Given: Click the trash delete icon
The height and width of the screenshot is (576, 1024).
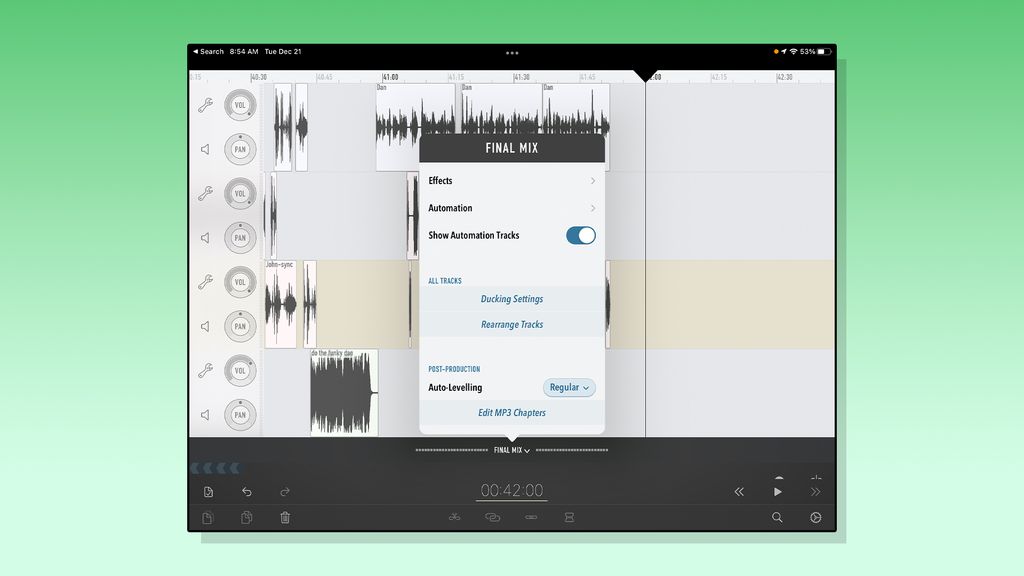Looking at the screenshot, I should click(286, 517).
